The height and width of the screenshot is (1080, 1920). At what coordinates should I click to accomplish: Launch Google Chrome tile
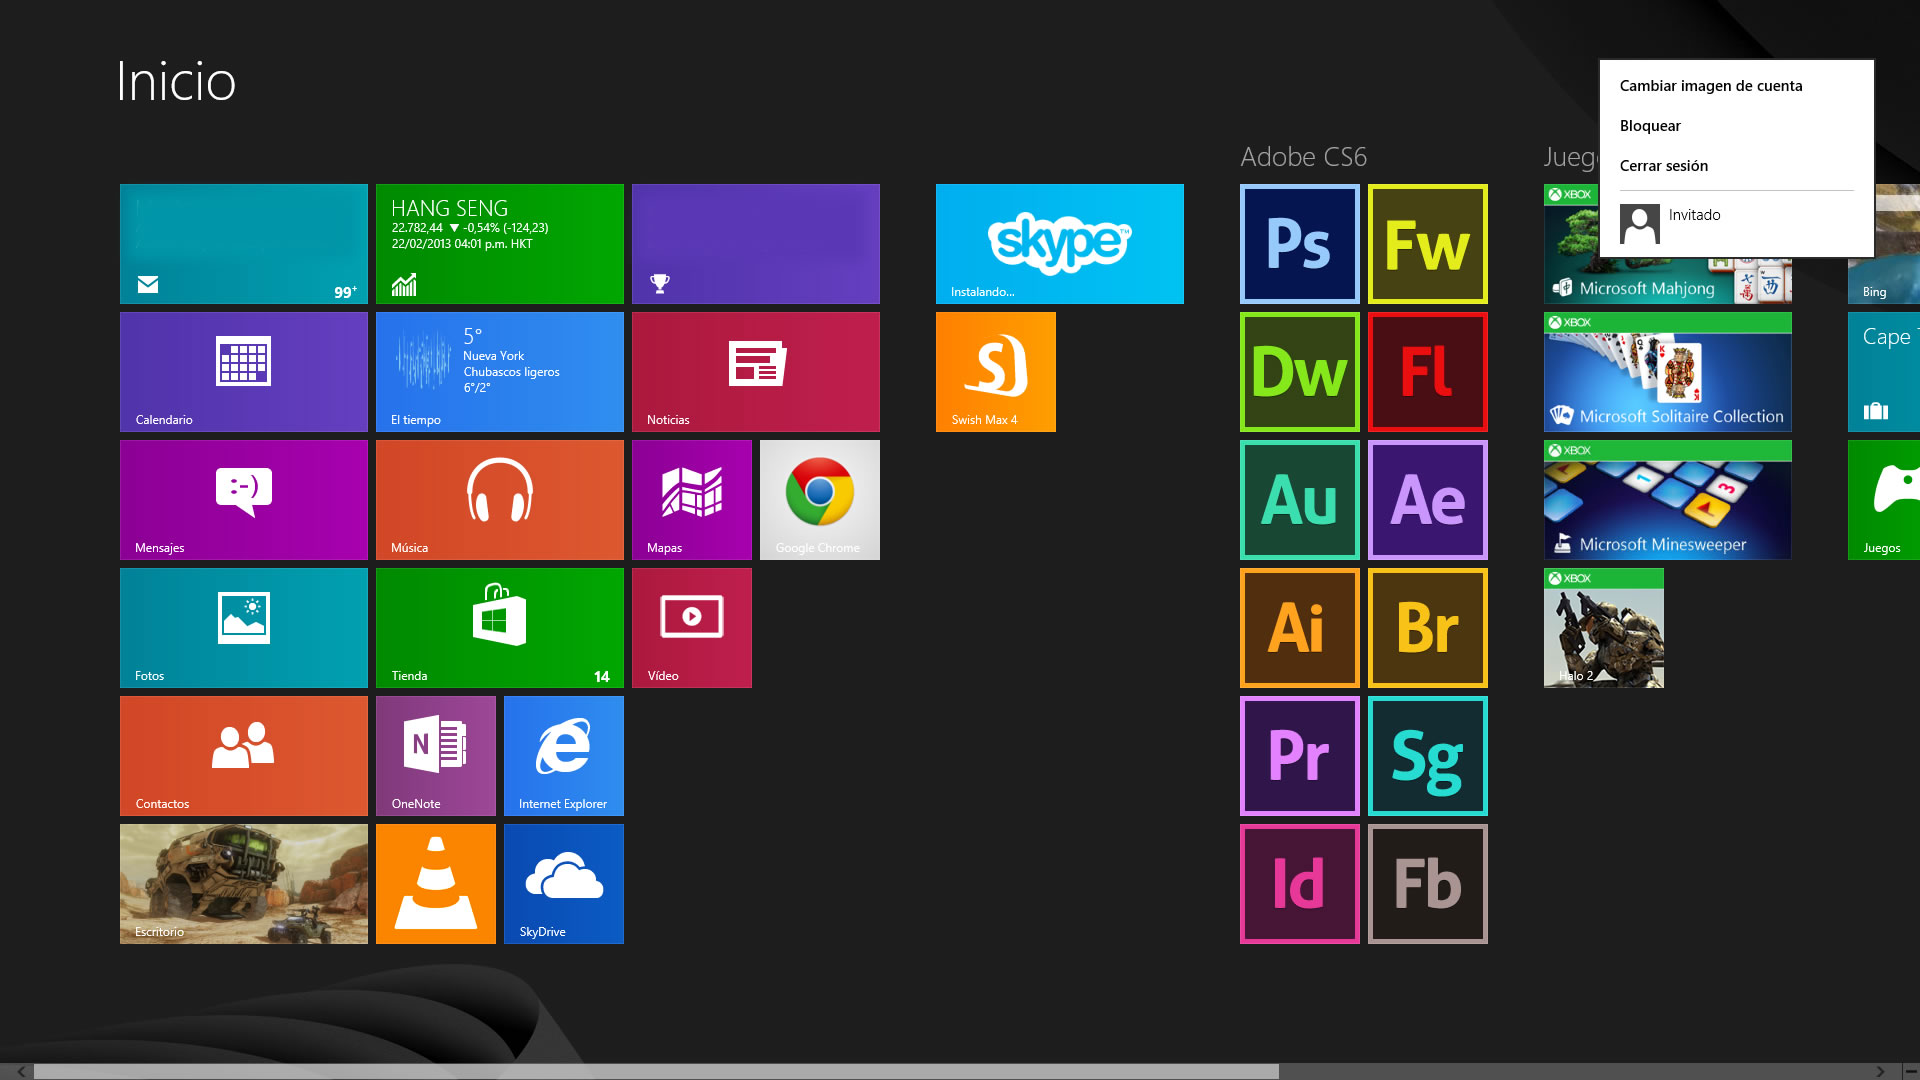820,500
